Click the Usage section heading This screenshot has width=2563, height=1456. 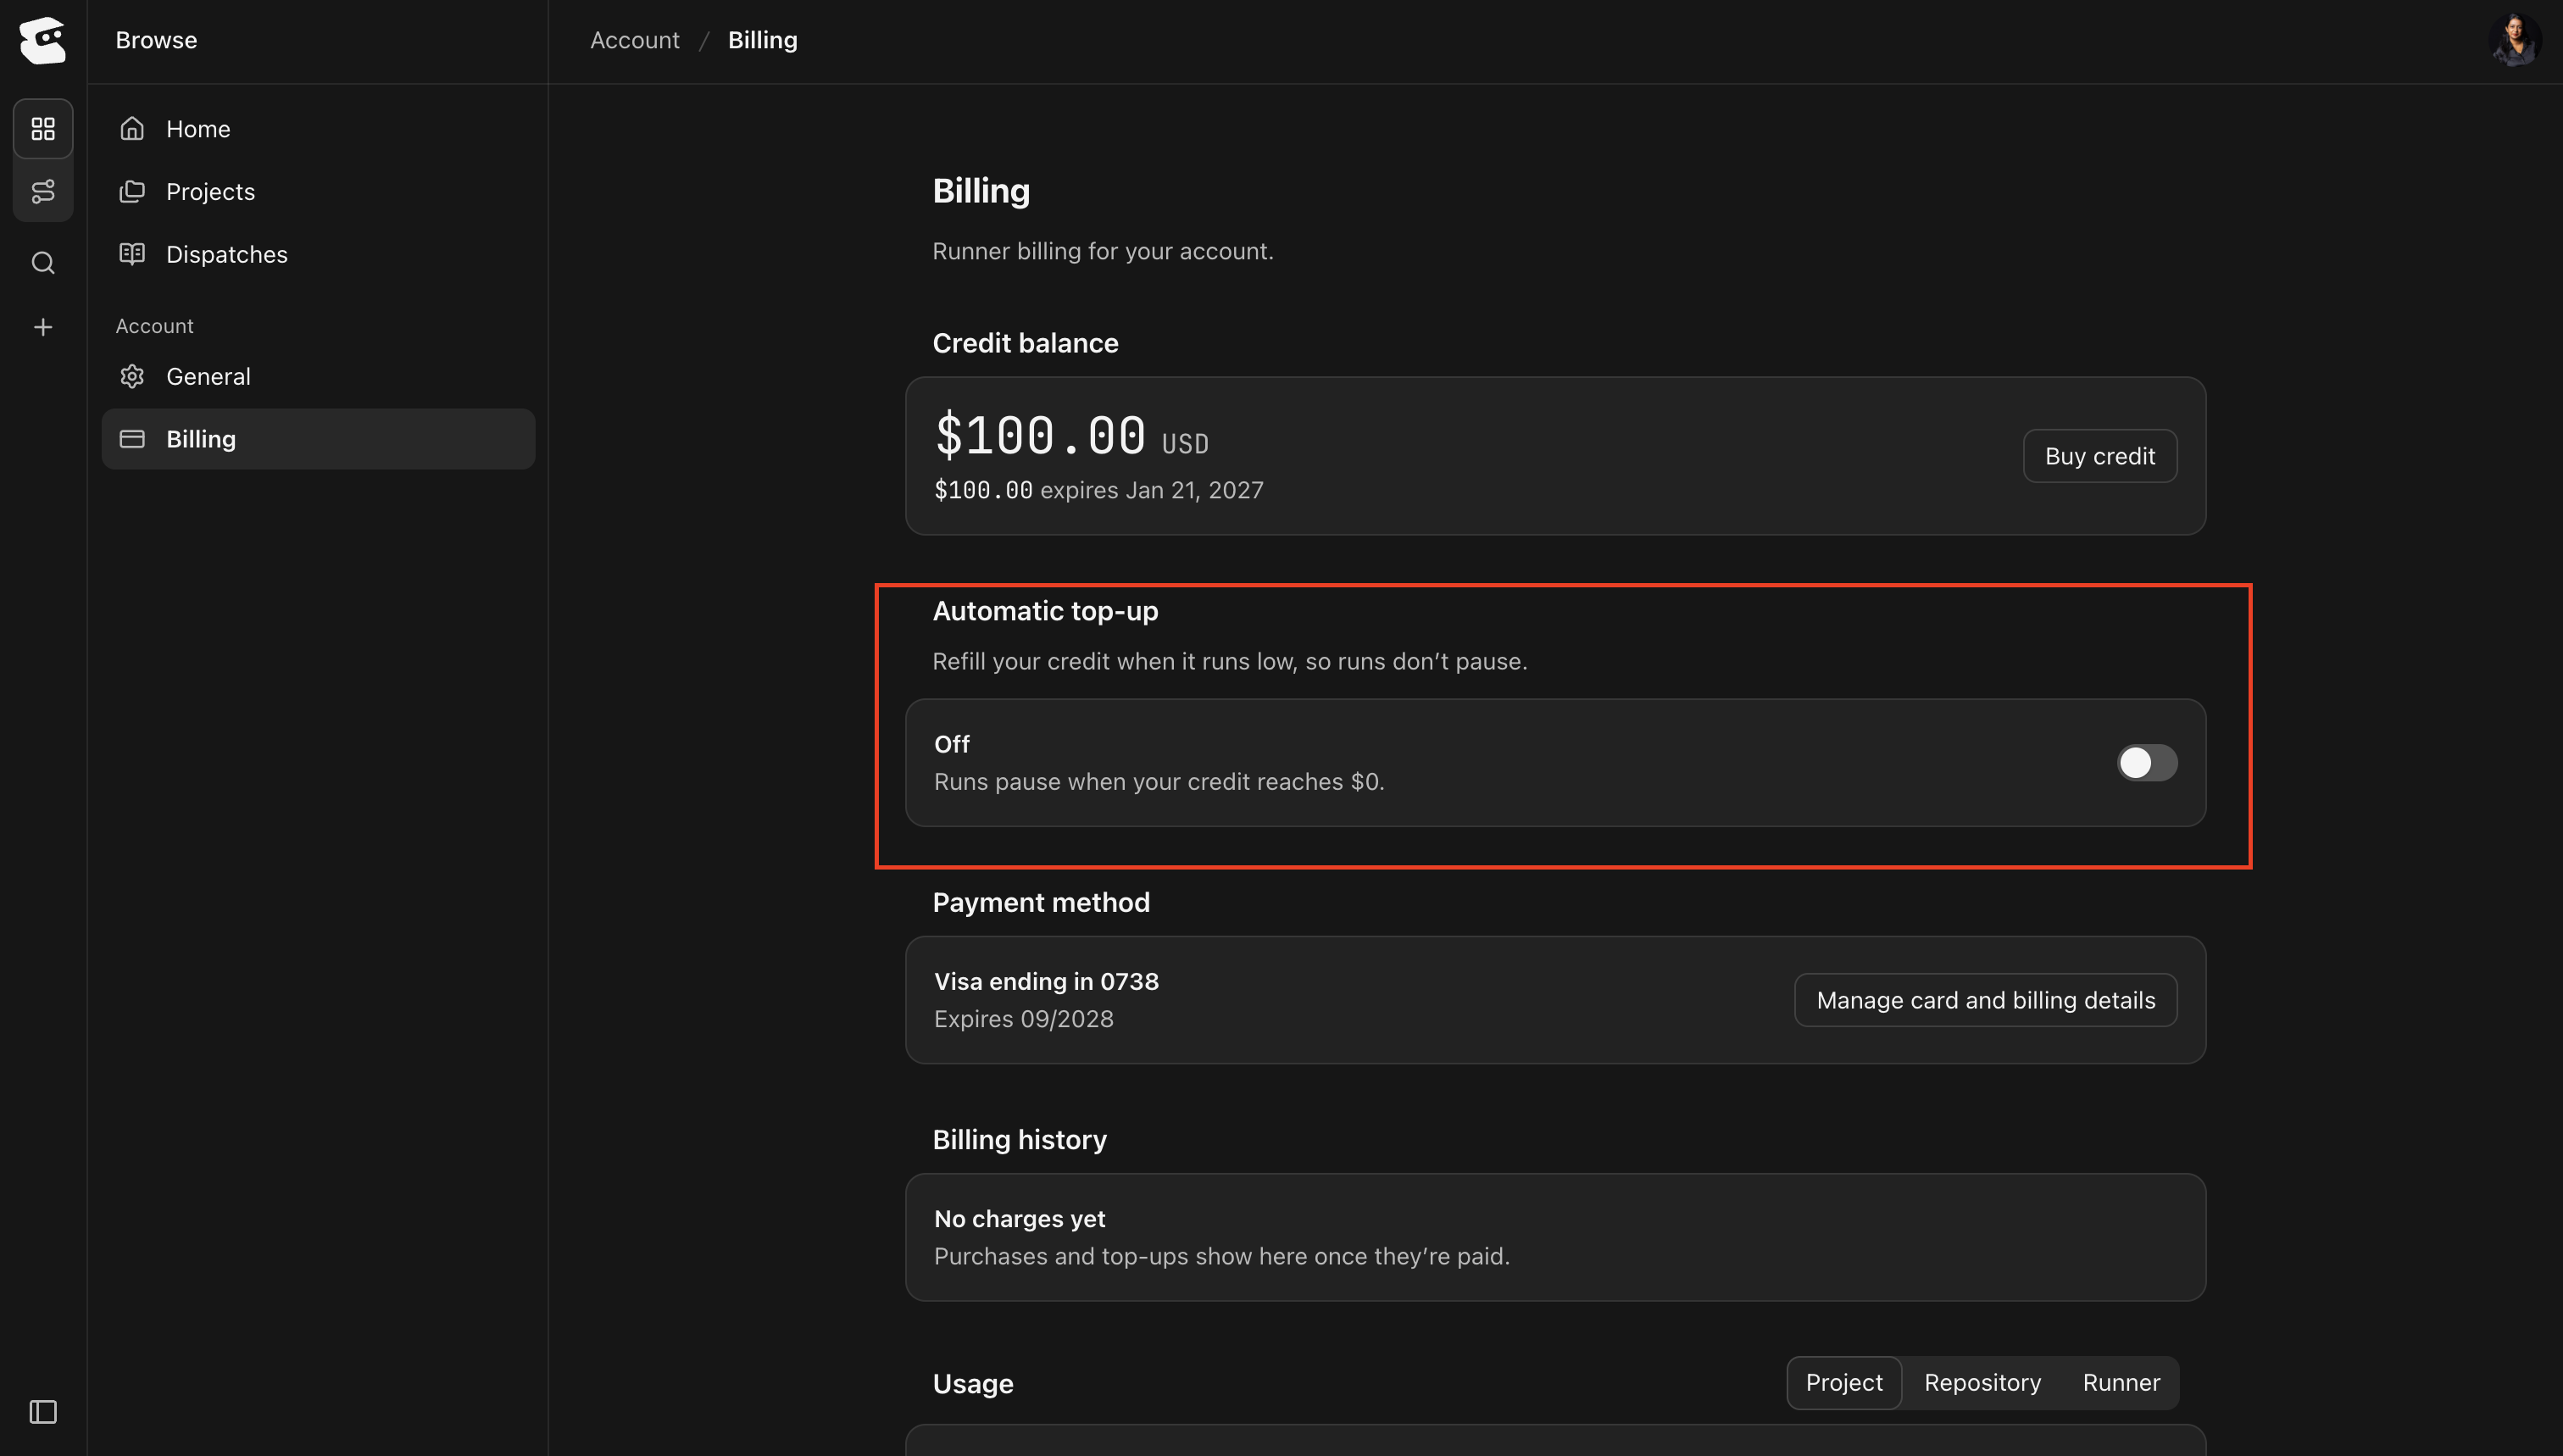(x=973, y=1384)
